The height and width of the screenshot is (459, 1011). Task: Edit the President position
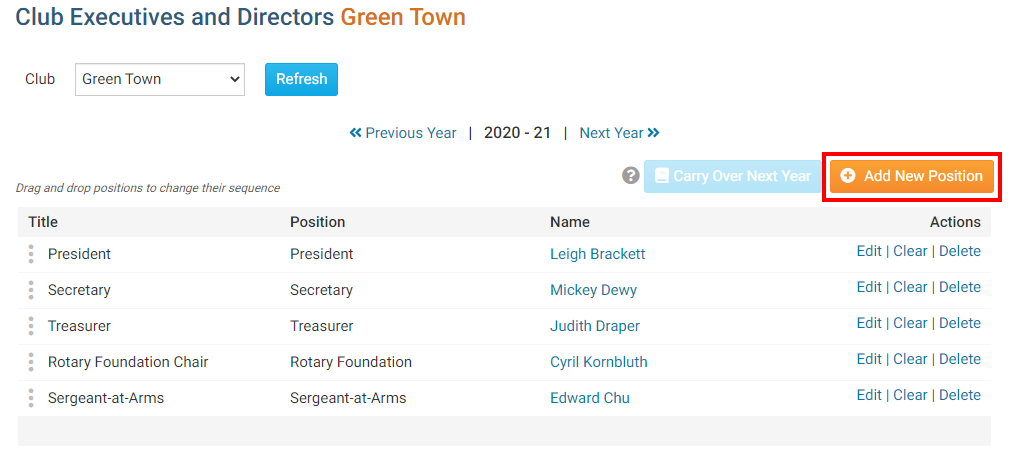point(869,251)
